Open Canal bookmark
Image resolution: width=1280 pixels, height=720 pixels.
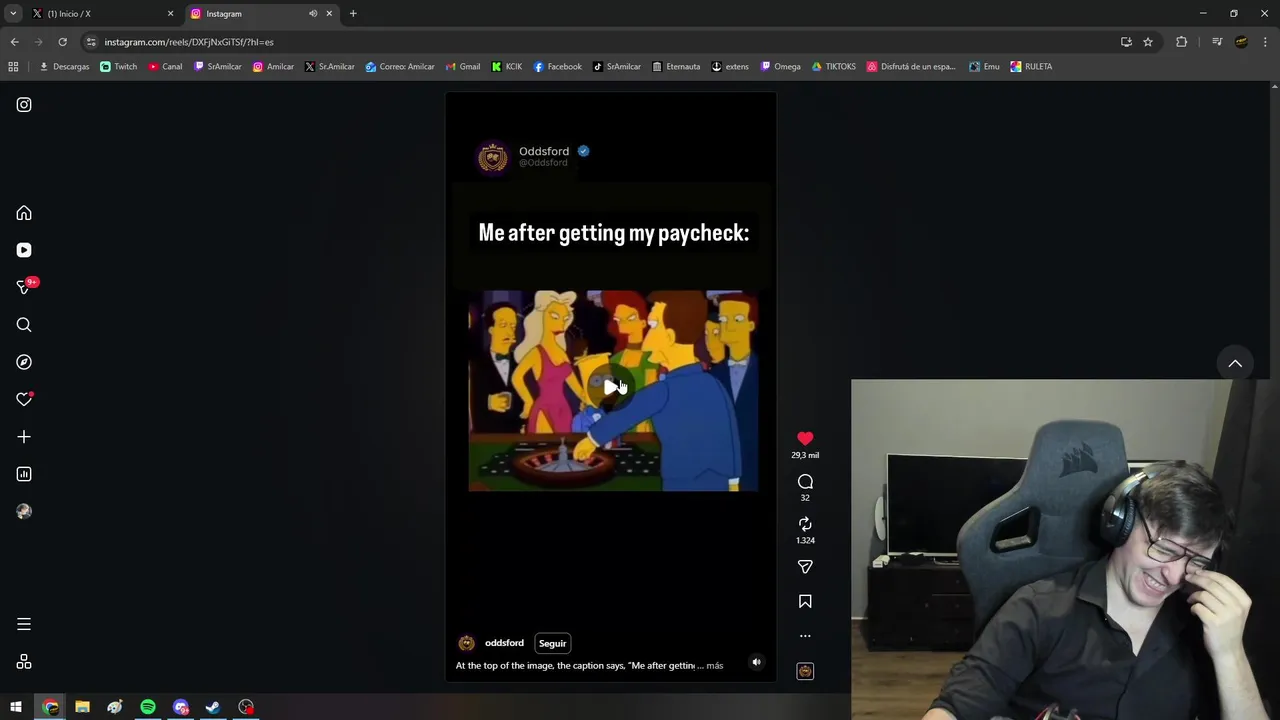[x=165, y=67]
